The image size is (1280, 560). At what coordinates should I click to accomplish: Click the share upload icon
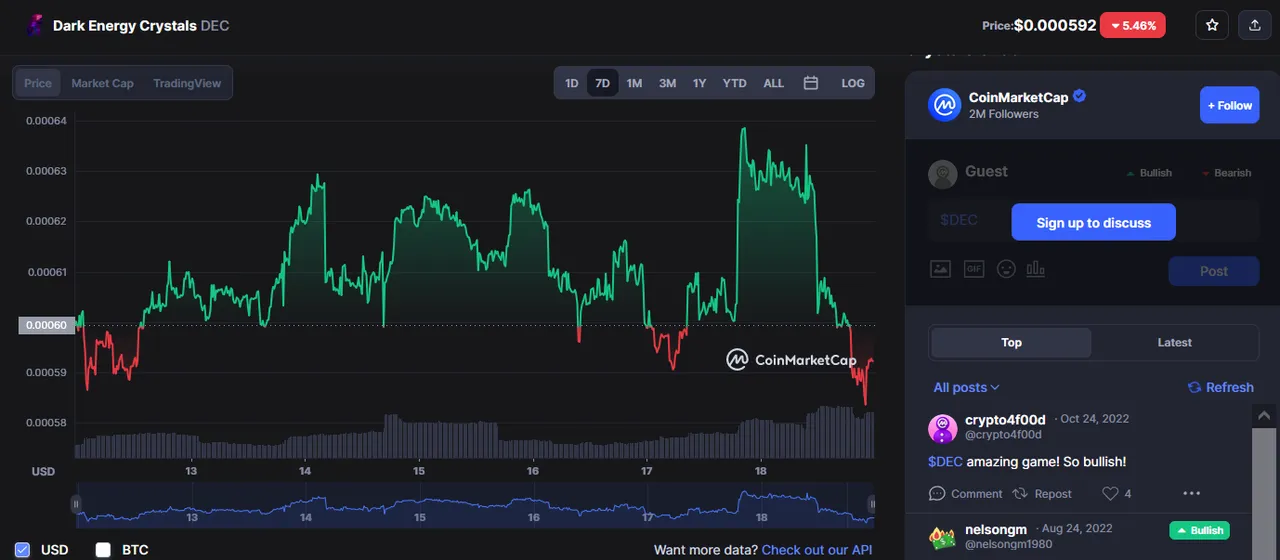coord(1255,26)
